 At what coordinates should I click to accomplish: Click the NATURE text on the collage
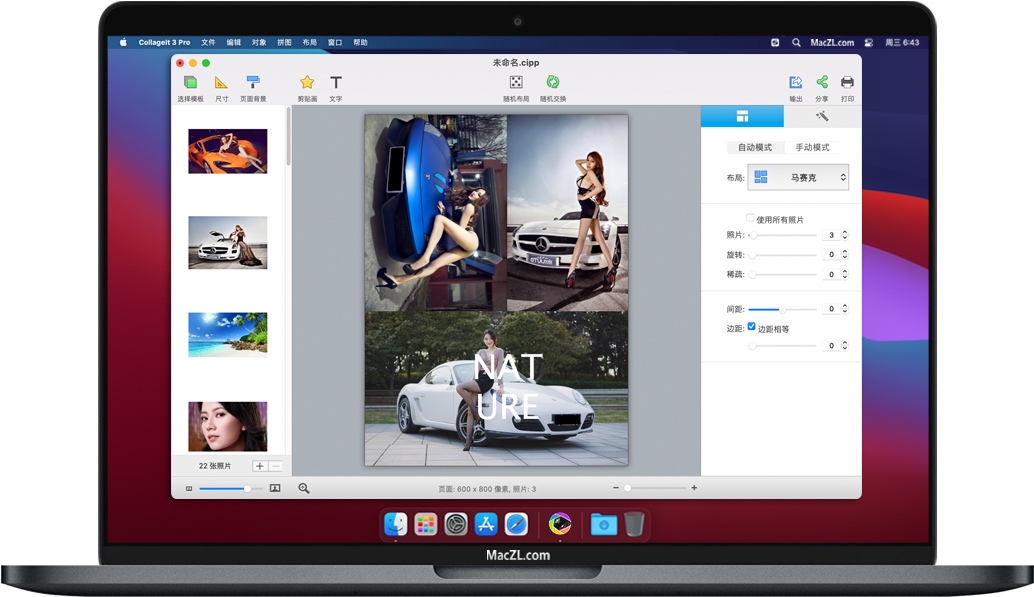tap(508, 387)
